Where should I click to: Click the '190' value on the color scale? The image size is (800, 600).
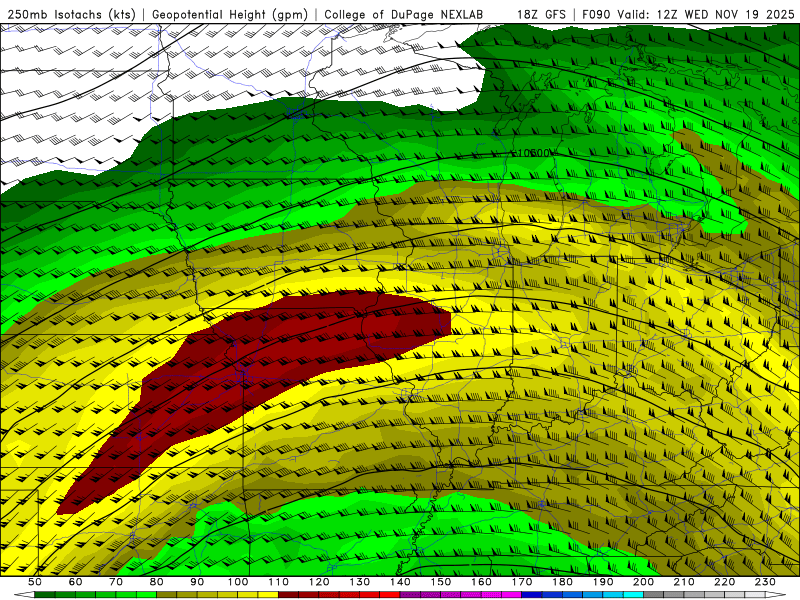click(603, 582)
